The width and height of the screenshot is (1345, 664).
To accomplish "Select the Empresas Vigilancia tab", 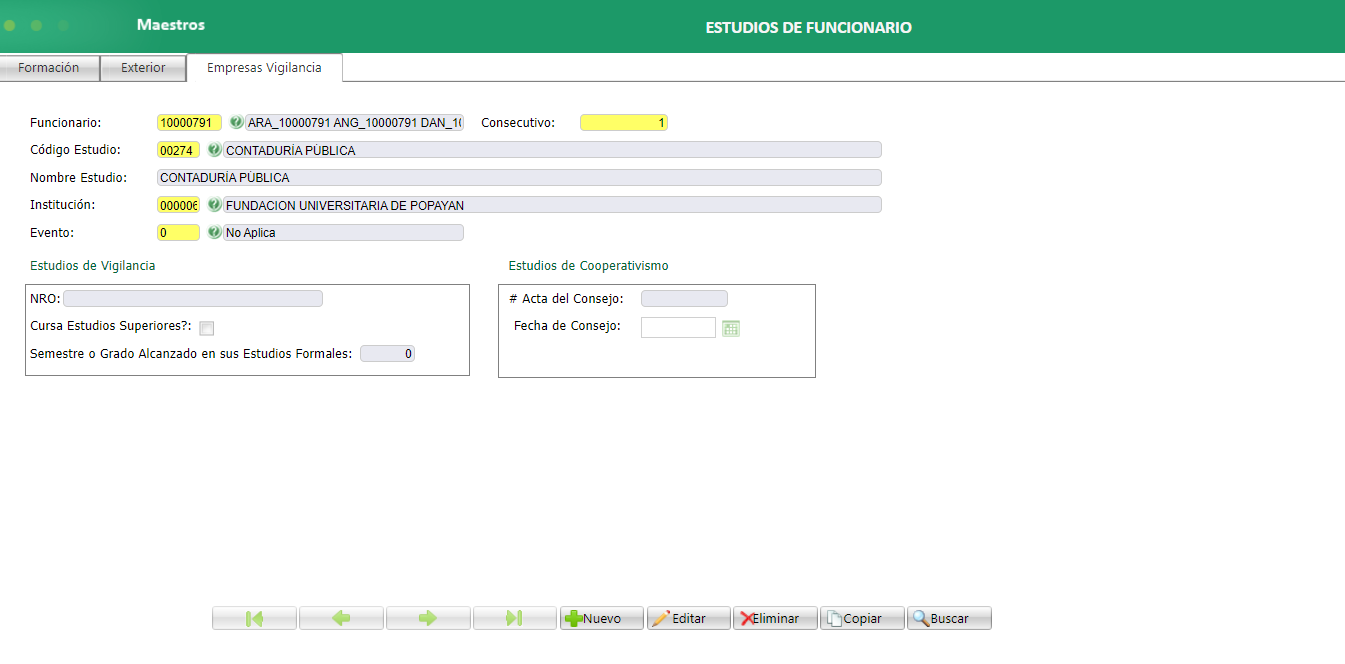I will point(264,67).
